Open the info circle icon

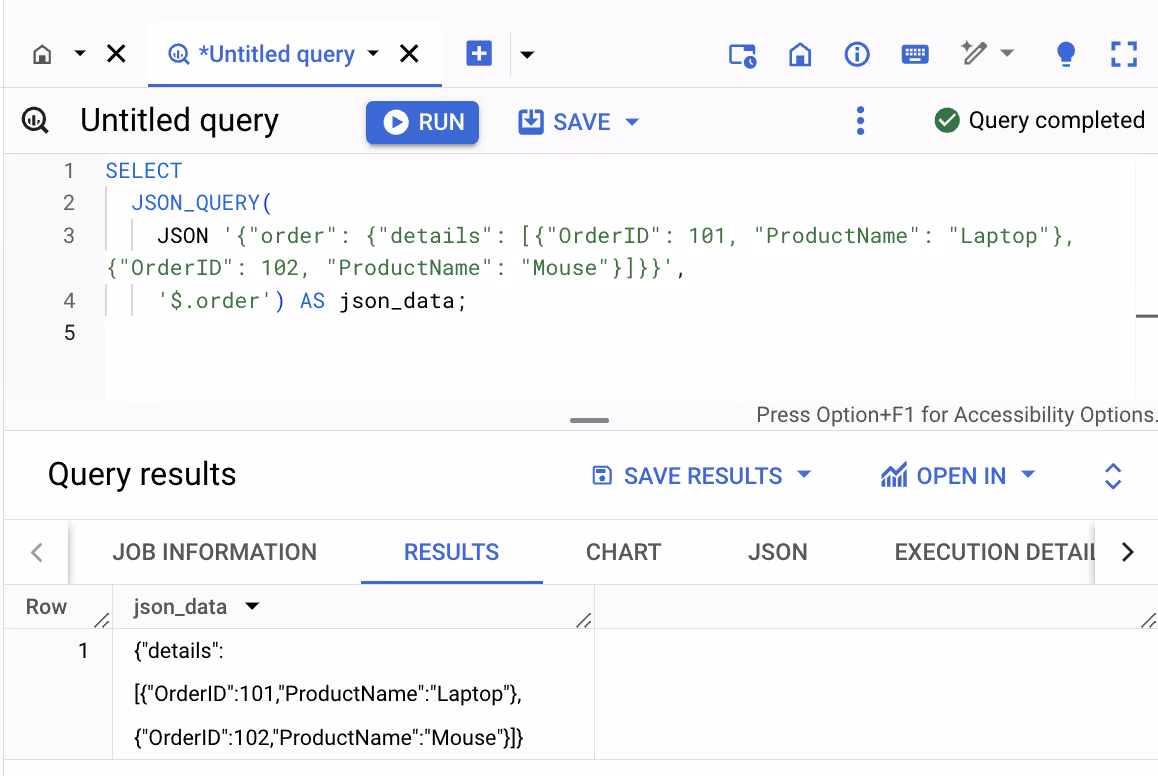[857, 54]
